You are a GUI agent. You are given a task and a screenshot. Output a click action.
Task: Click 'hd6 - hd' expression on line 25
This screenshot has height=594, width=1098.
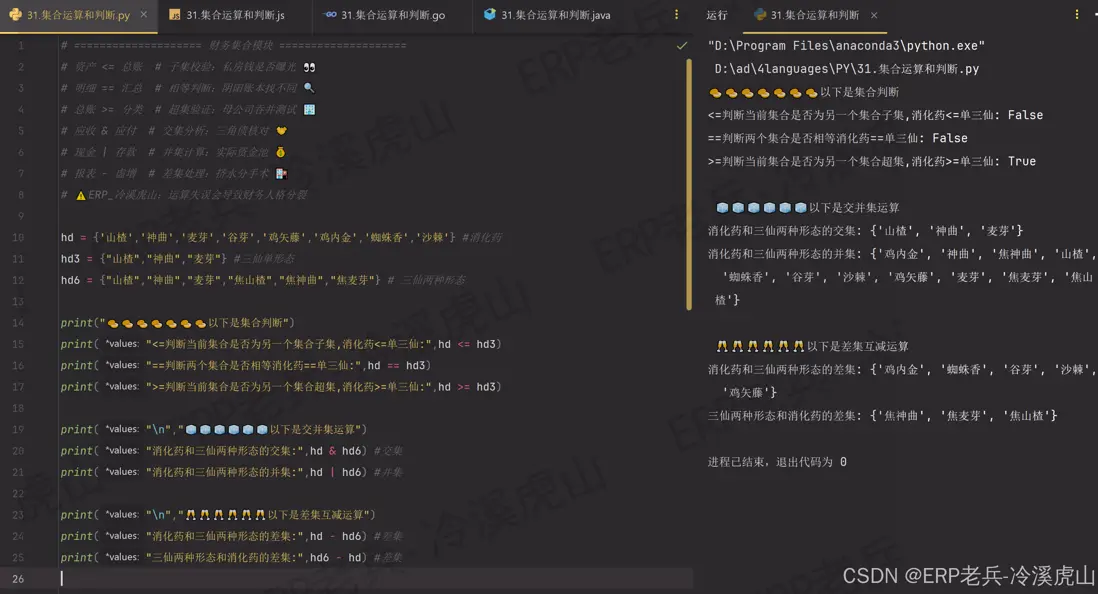click(x=335, y=558)
